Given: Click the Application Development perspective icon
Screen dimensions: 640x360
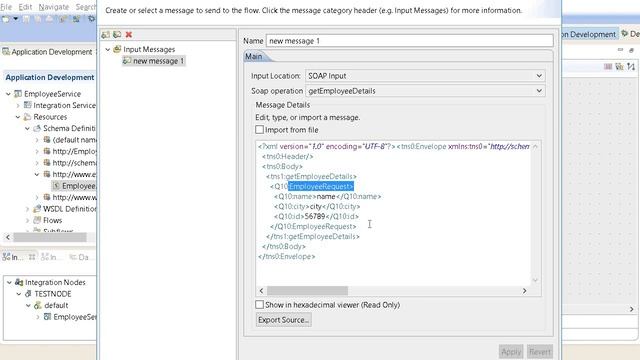Looking at the screenshot, I should [6, 52].
